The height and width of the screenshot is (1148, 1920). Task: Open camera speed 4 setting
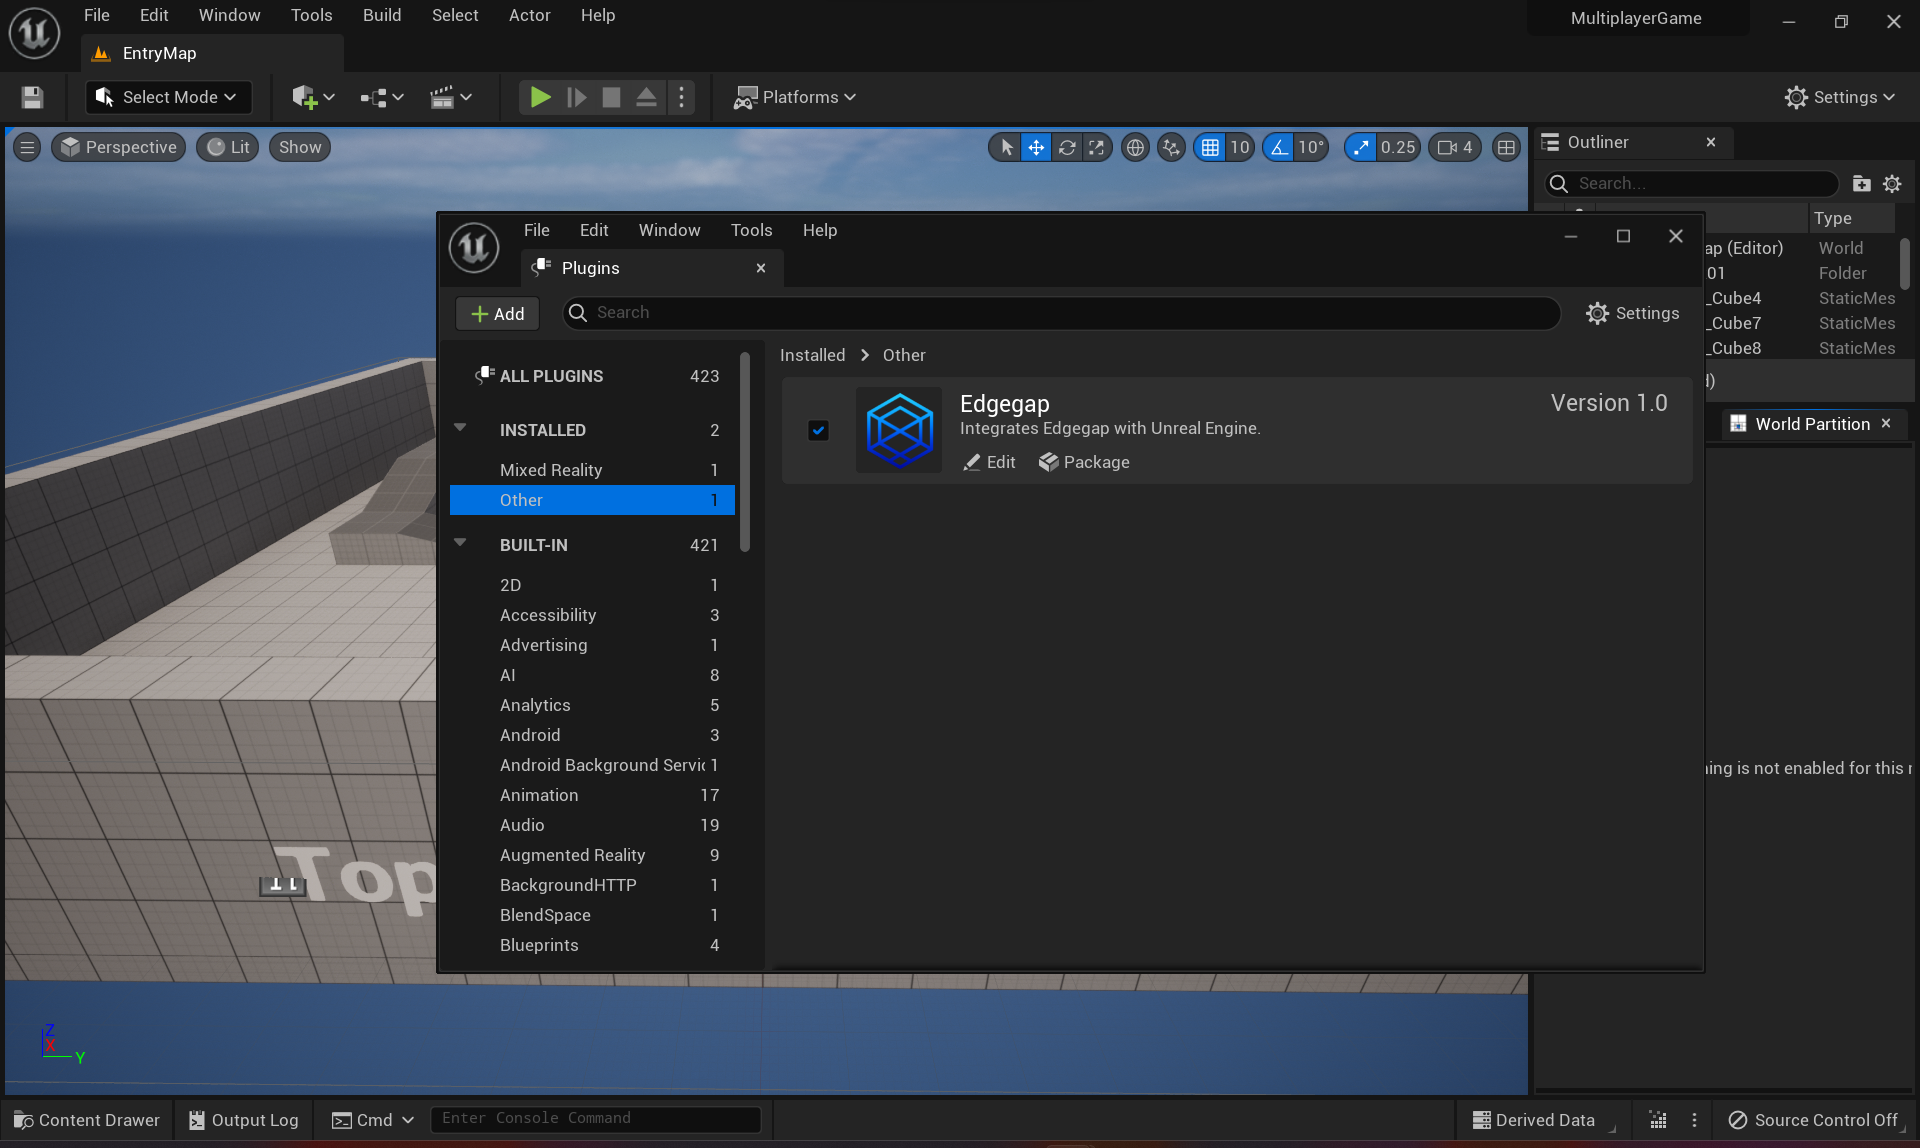pos(1455,147)
